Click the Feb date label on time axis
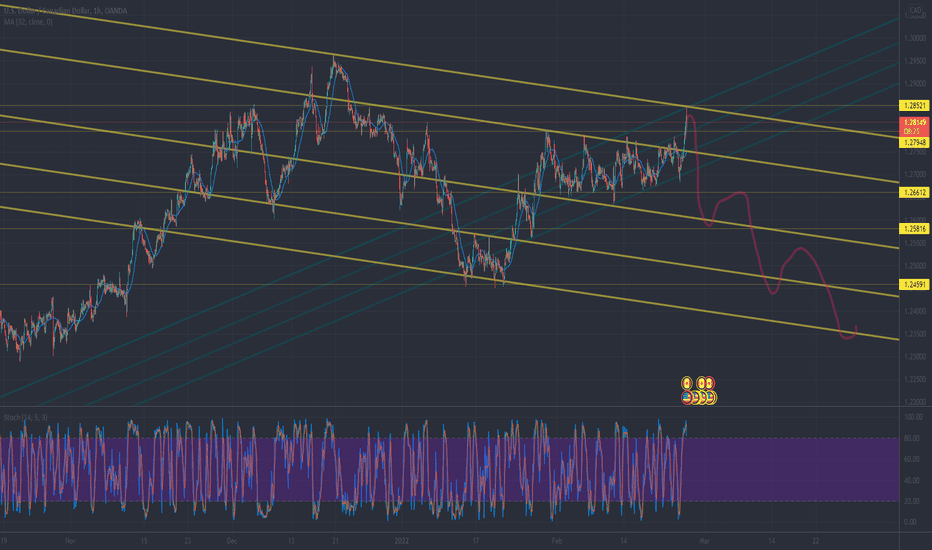The image size is (932, 550). (556, 541)
